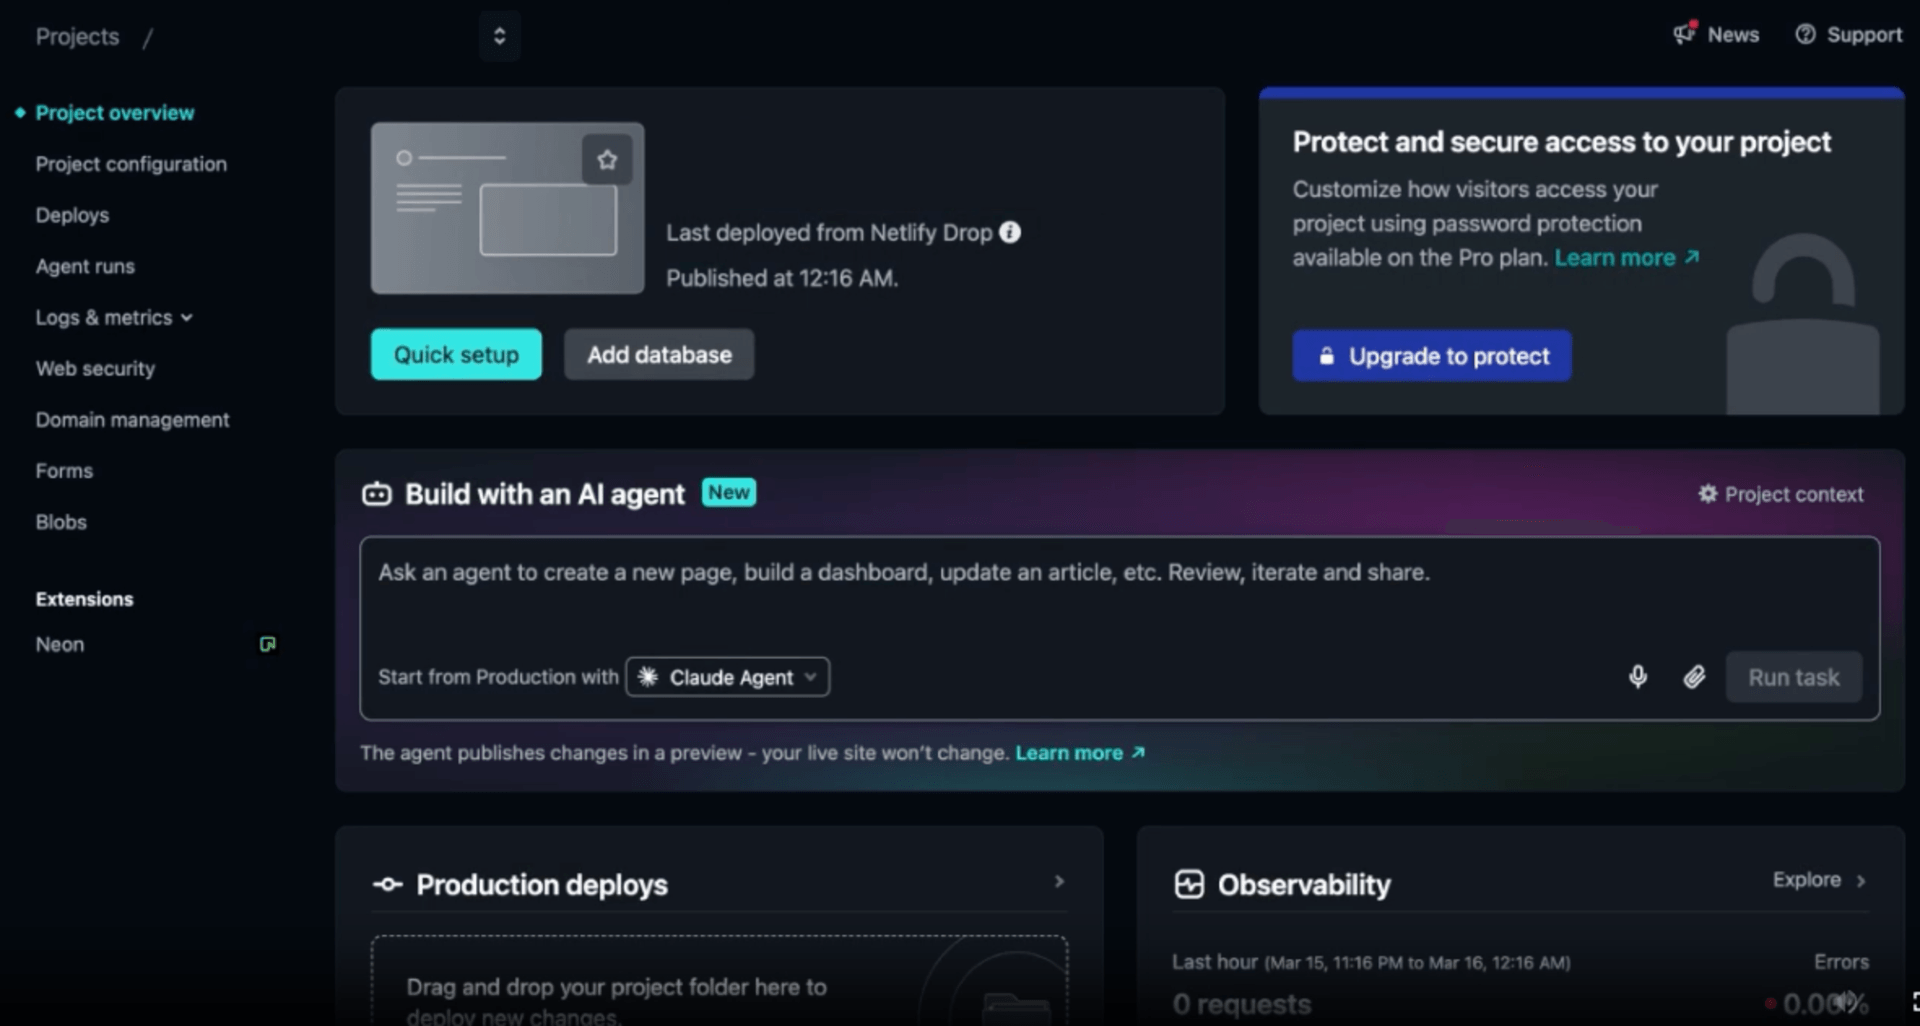1920x1026 pixels.
Task: Click Upgrade to protect button
Action: [1432, 356]
